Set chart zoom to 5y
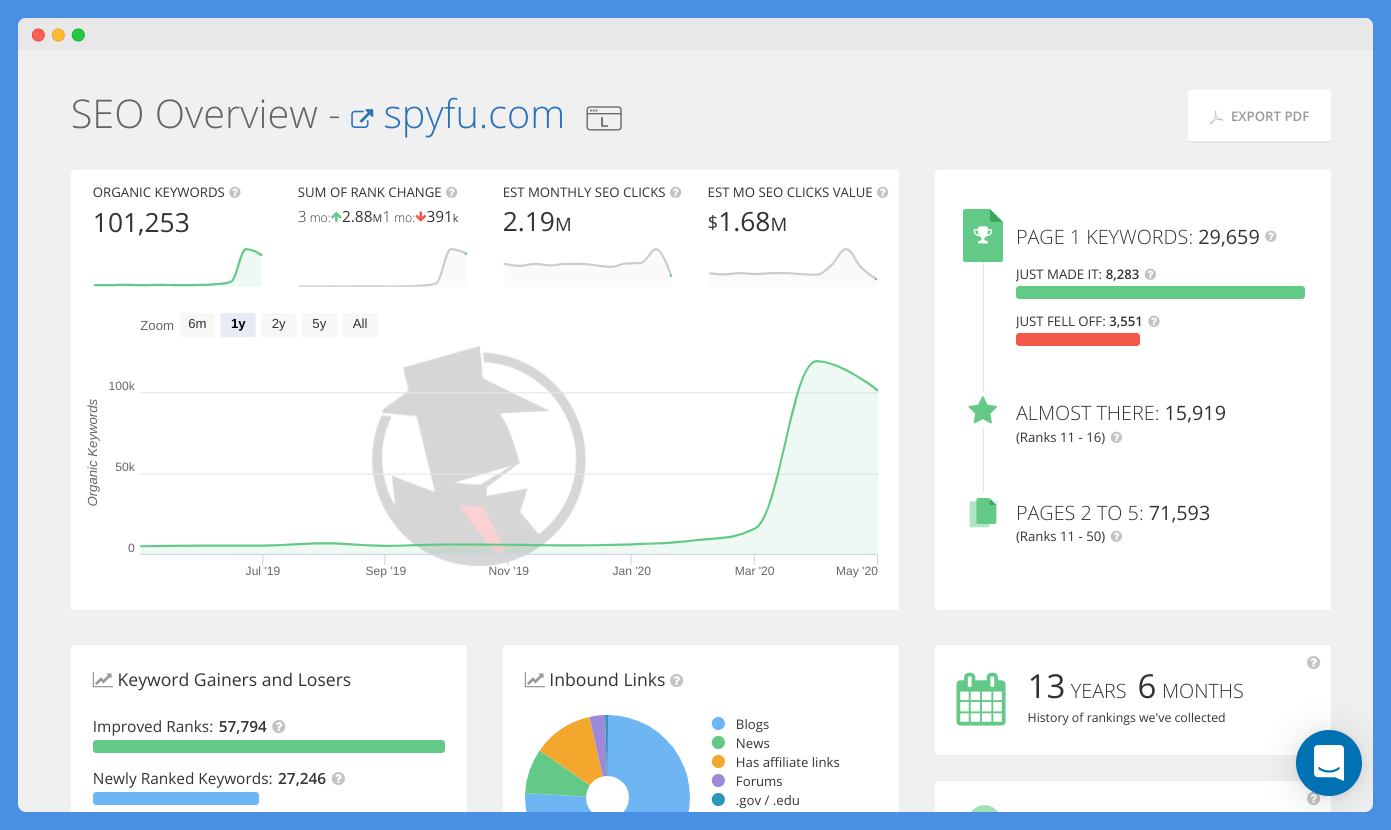The width and height of the screenshot is (1391, 830). 319,324
